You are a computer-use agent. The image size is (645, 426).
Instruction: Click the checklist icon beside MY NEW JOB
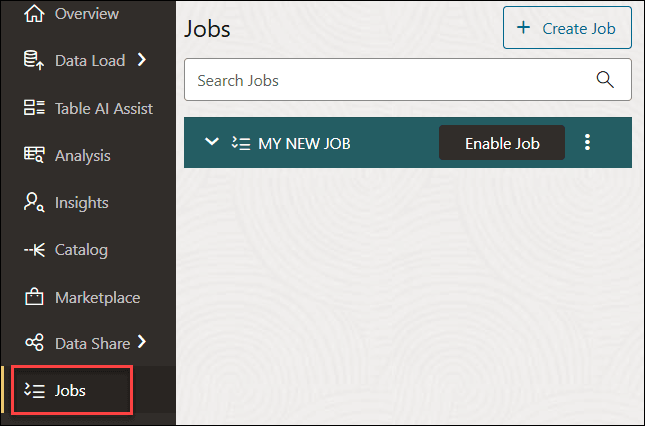point(240,143)
